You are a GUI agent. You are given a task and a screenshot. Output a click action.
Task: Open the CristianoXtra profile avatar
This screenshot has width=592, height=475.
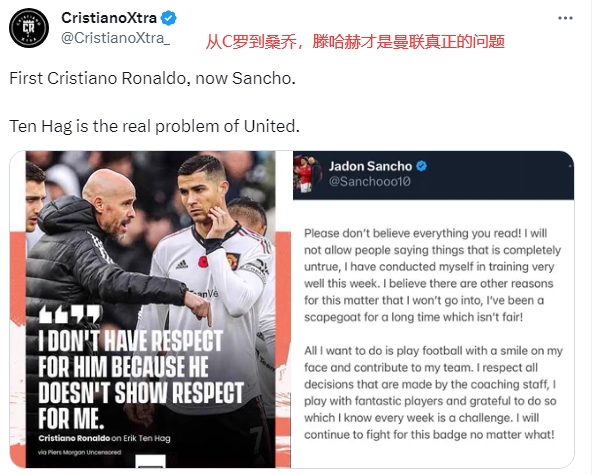coord(29,28)
